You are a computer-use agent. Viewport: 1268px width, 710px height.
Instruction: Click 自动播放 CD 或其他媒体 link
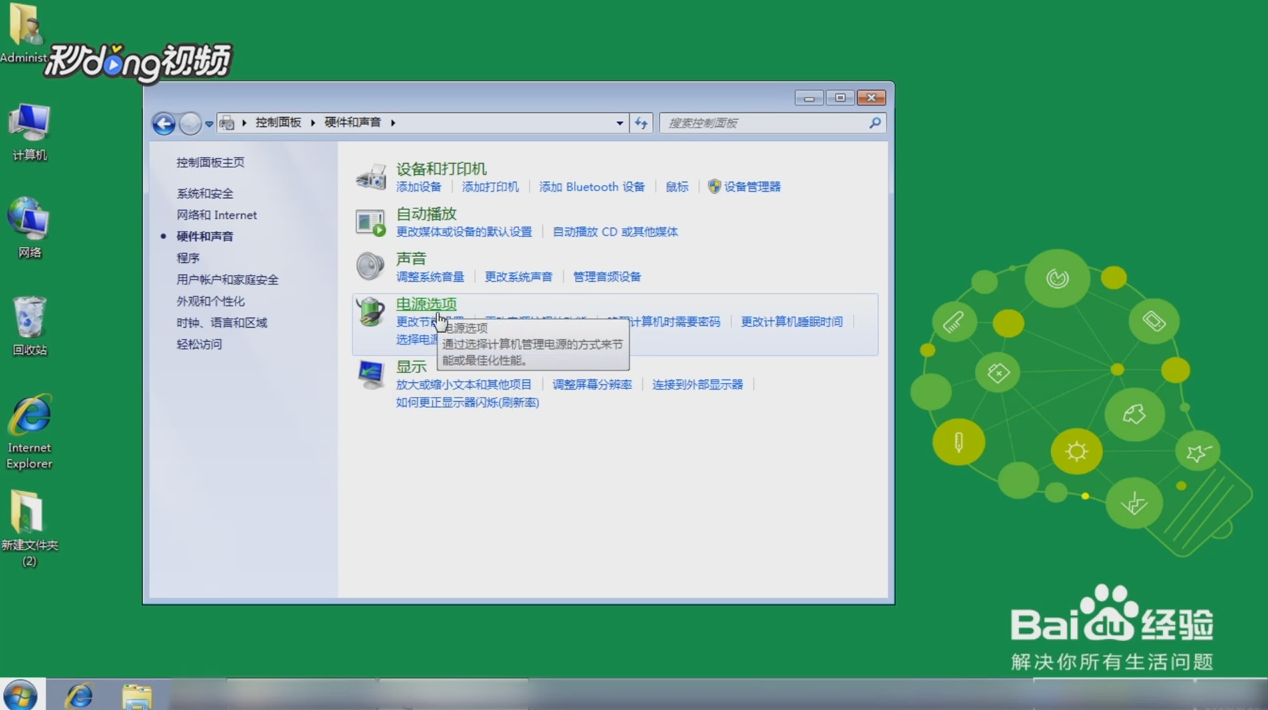(x=615, y=232)
